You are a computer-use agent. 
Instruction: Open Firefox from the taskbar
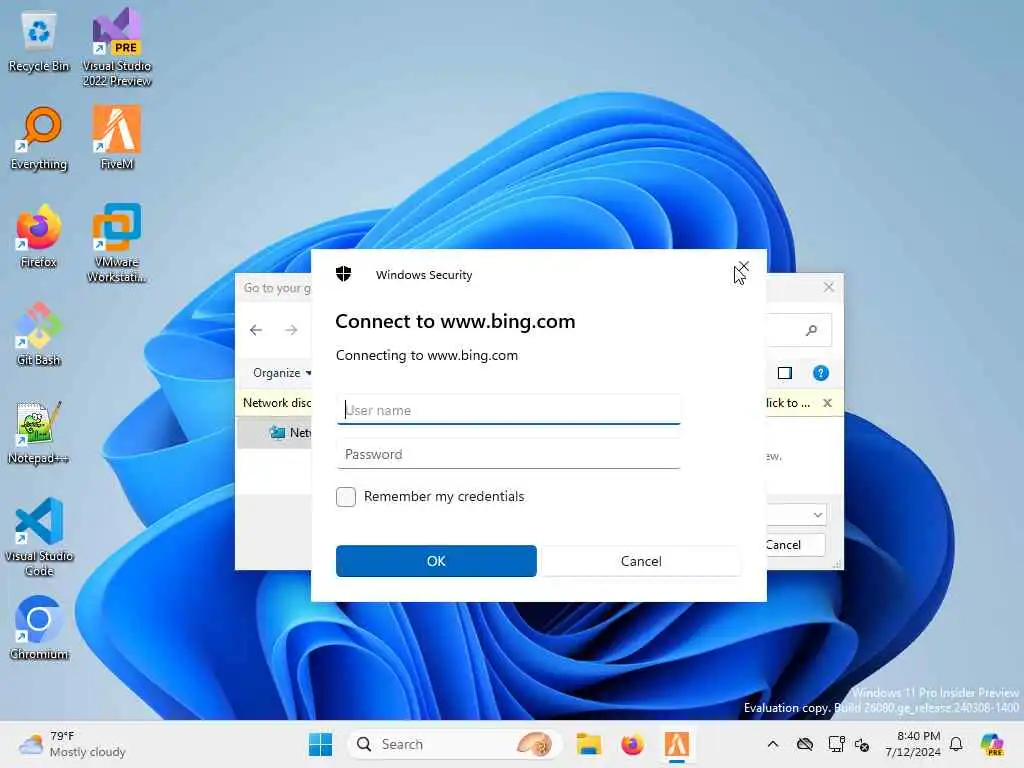pos(632,744)
